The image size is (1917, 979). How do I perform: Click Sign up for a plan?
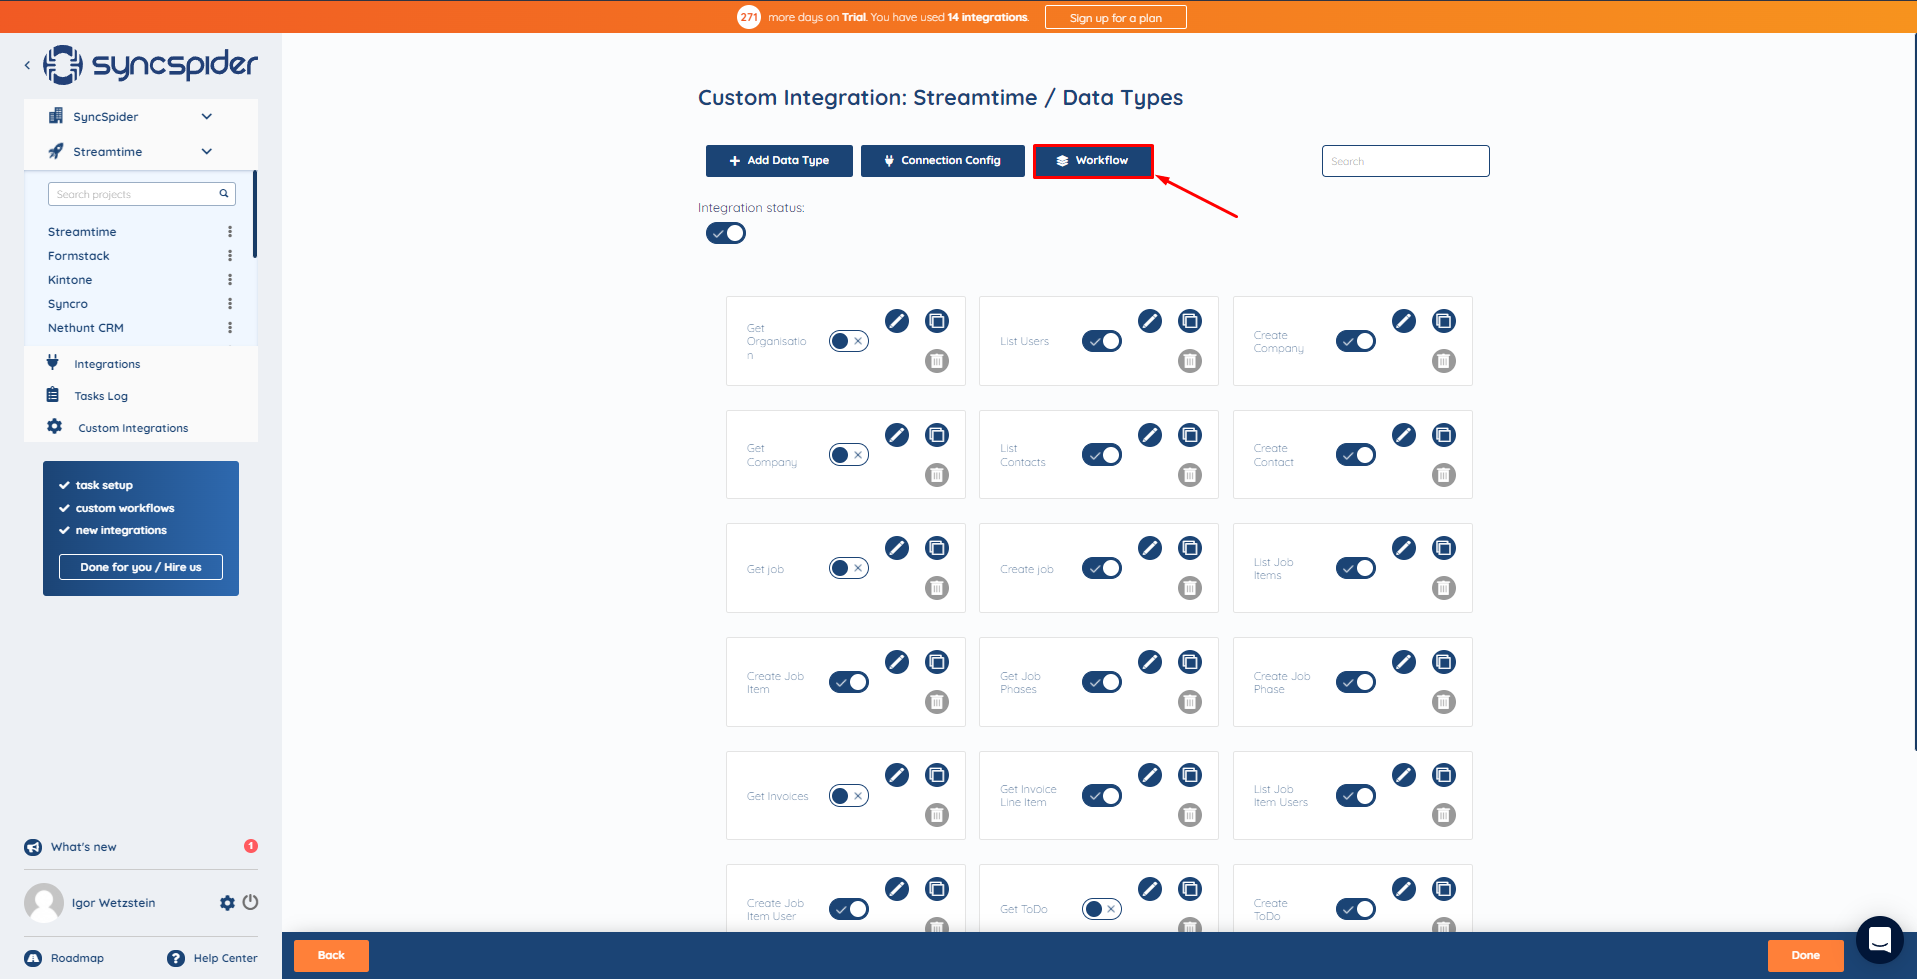coord(1116,18)
